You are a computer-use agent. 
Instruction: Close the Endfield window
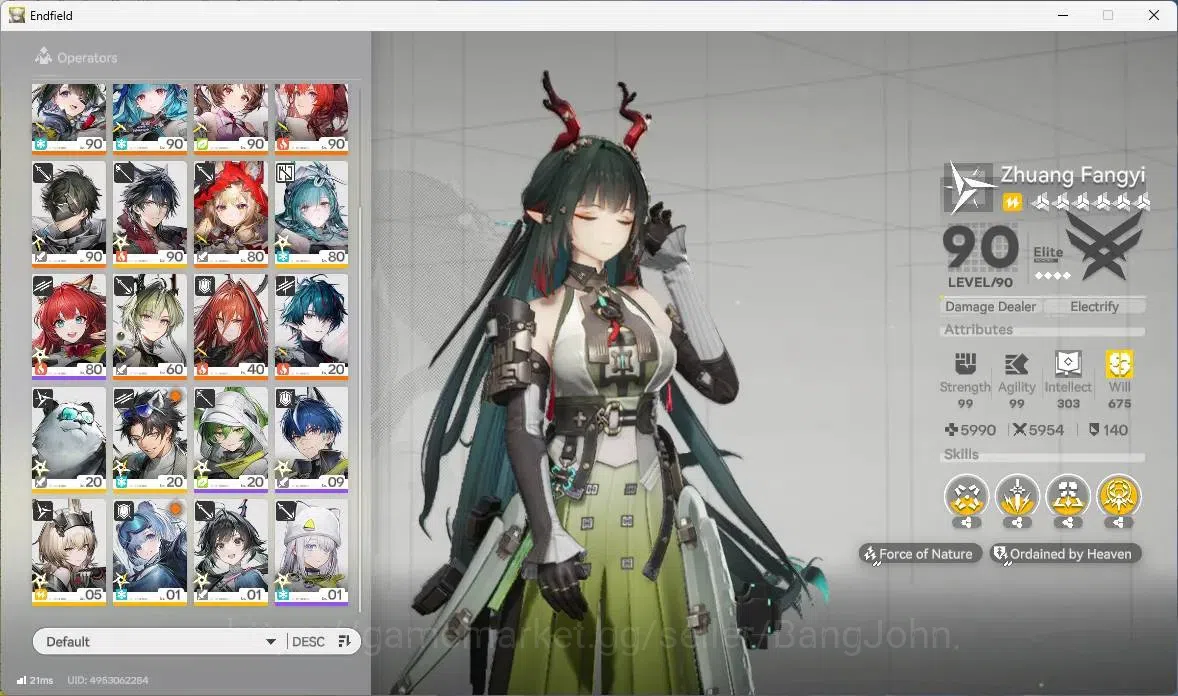click(x=1154, y=15)
